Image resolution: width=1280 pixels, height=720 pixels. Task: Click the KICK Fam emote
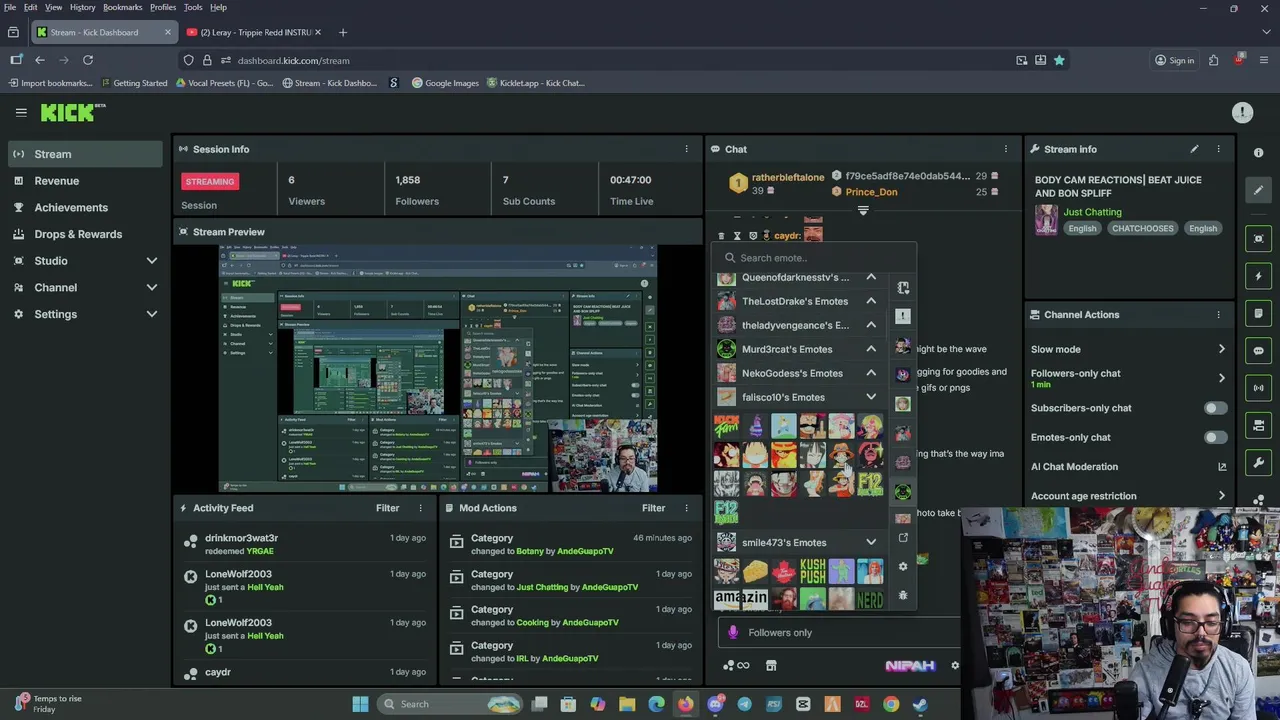726,427
